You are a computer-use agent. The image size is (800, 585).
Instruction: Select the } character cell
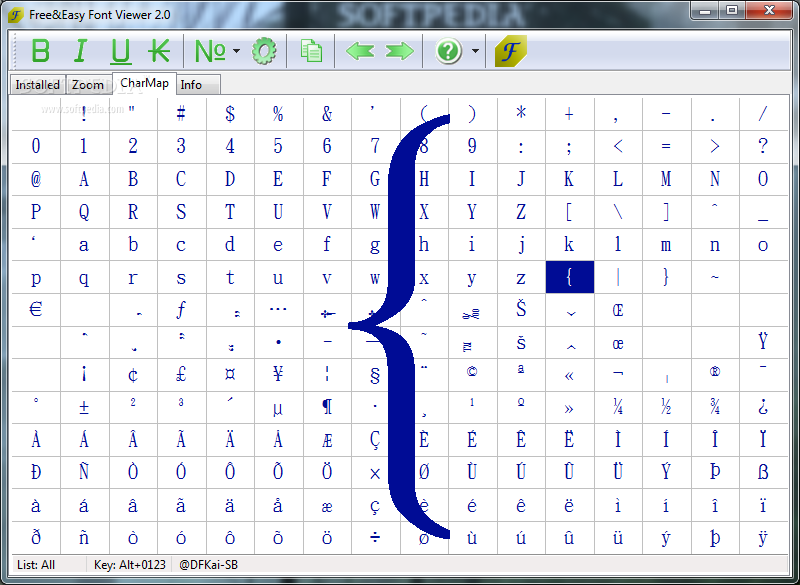(x=666, y=277)
